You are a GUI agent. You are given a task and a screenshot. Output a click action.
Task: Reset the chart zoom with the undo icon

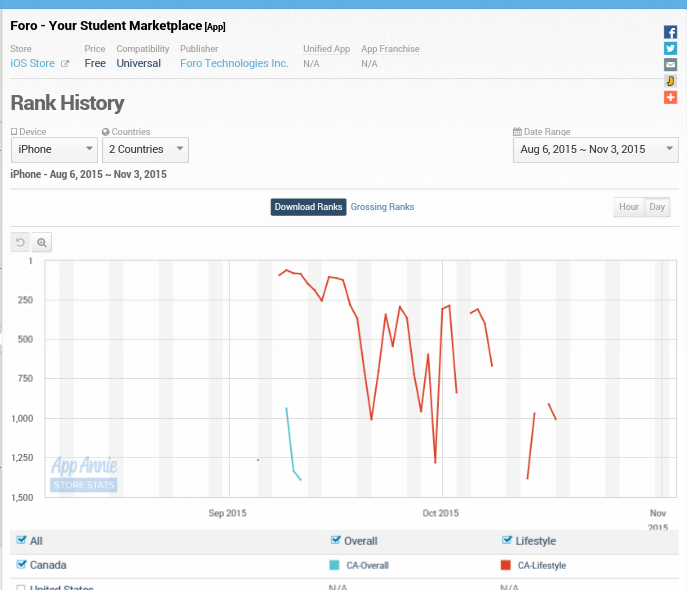point(20,242)
